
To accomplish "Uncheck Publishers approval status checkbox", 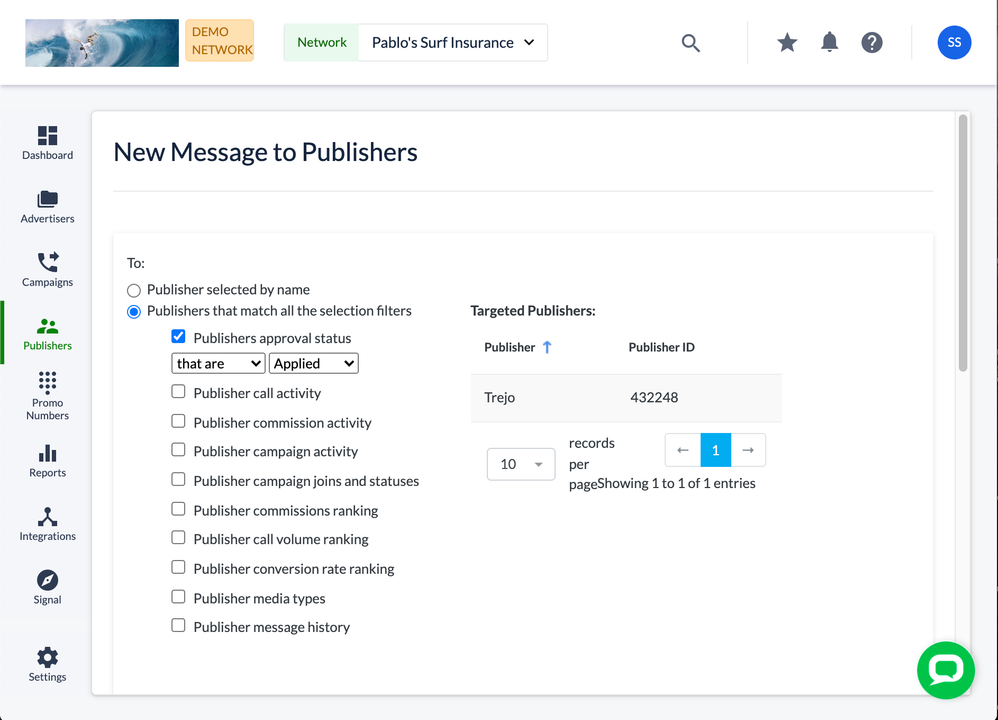I will (x=179, y=337).
